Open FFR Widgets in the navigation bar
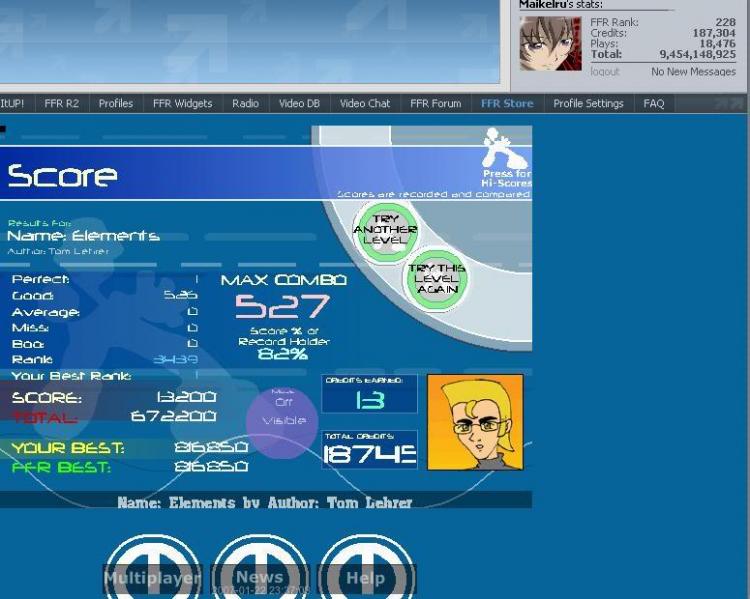This screenshot has width=750, height=599. tap(183, 103)
